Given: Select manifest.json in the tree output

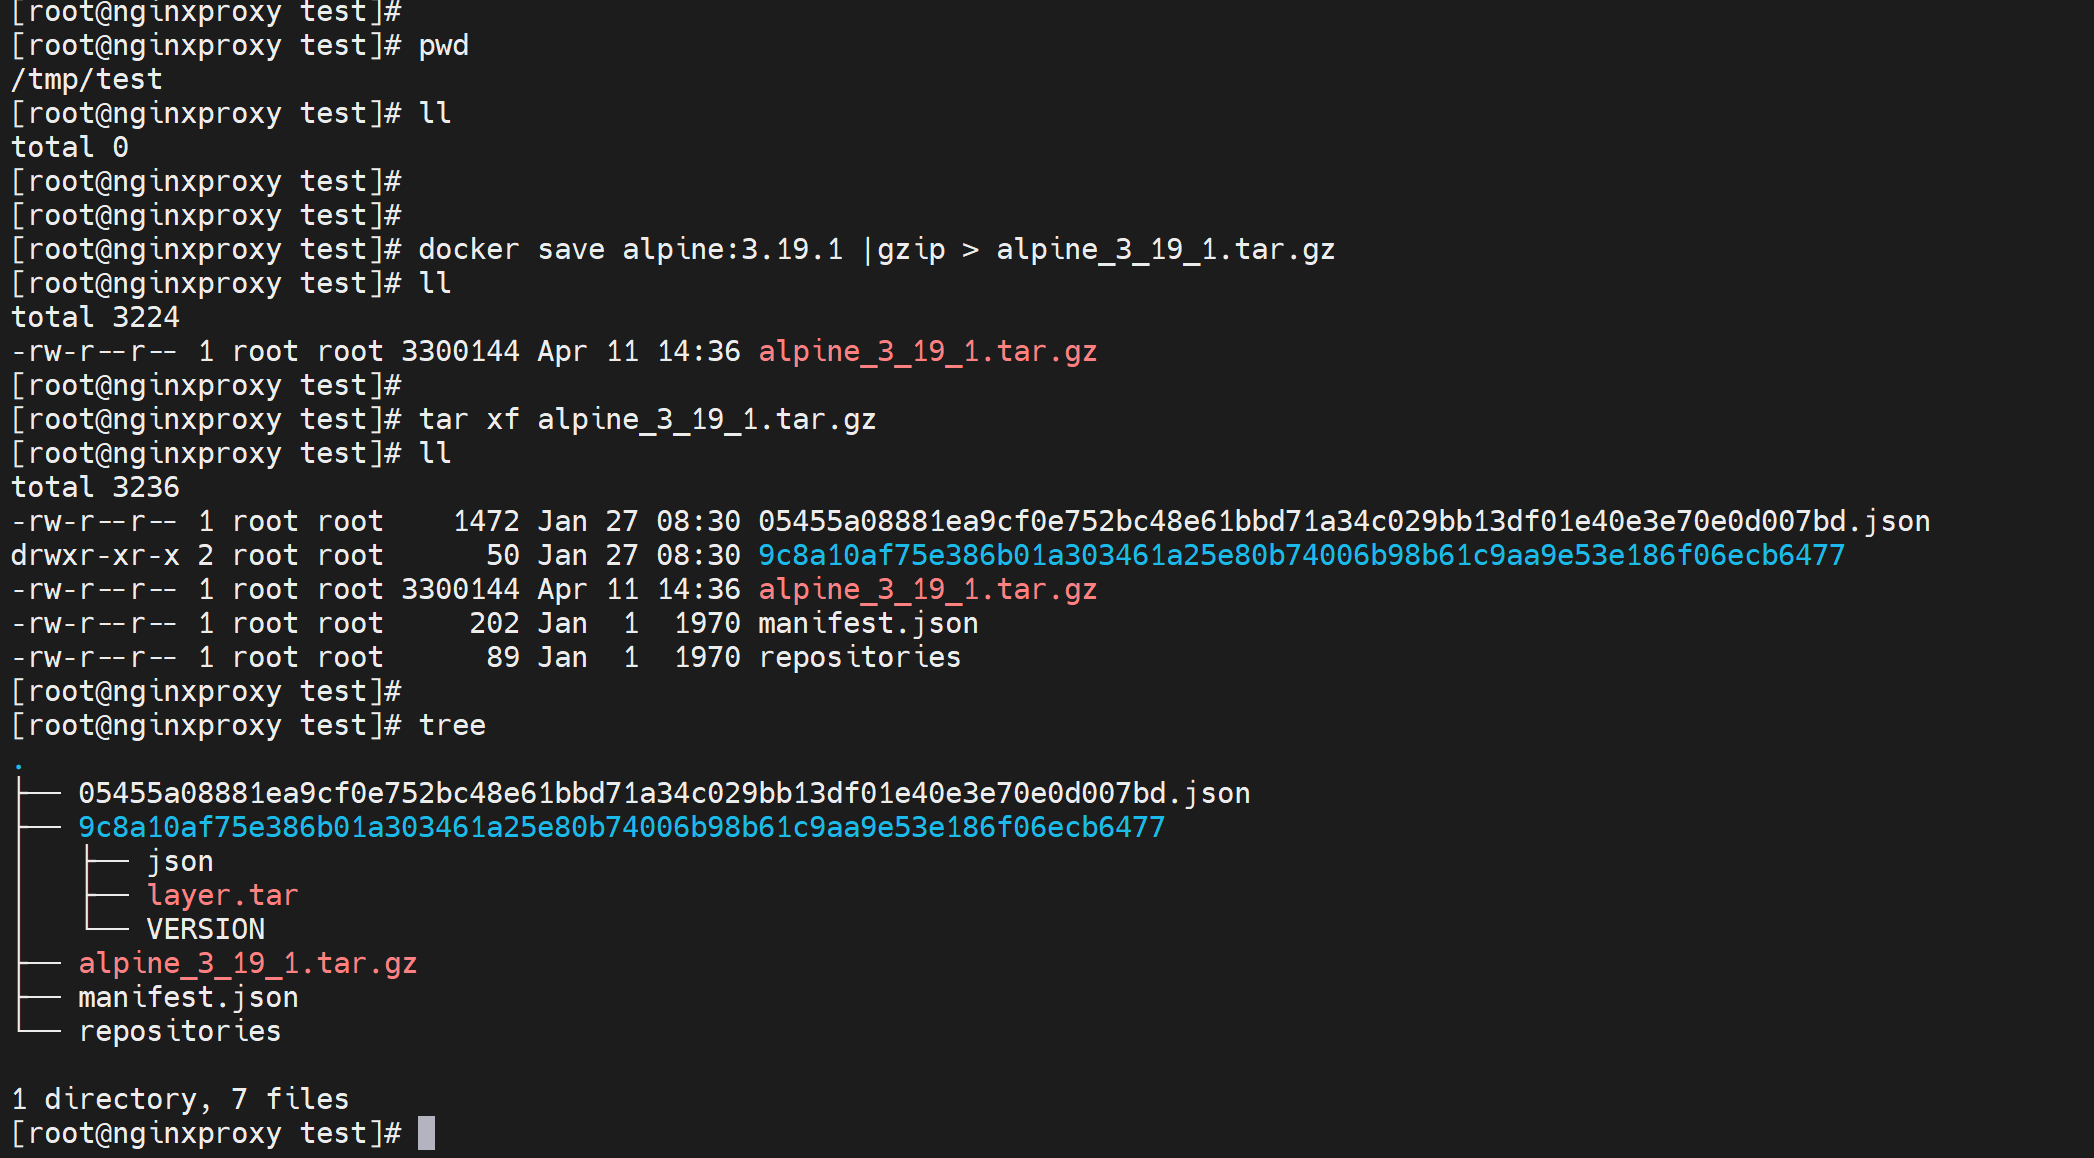Looking at the screenshot, I should (188, 998).
